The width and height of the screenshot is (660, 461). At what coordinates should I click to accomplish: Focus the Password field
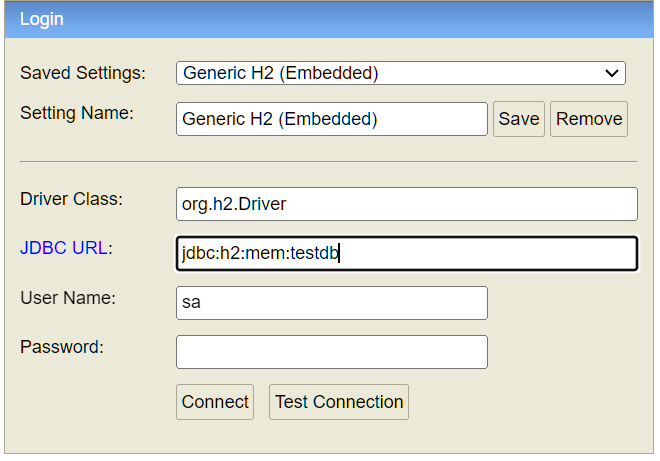[332, 352]
